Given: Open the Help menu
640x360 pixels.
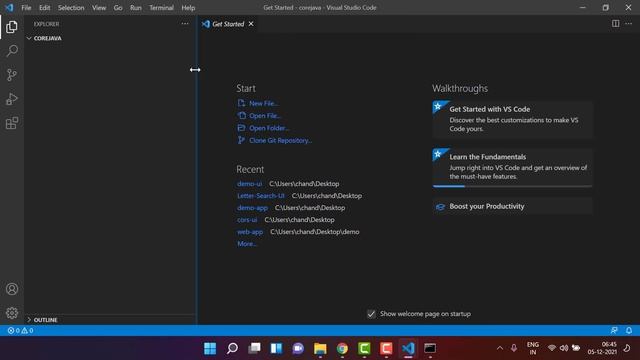Looking at the screenshot, I should pos(188,7).
